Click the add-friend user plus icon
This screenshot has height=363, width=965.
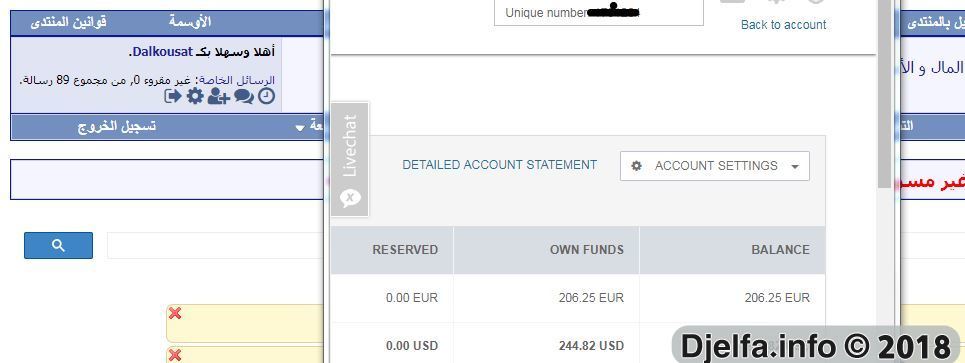[218, 97]
